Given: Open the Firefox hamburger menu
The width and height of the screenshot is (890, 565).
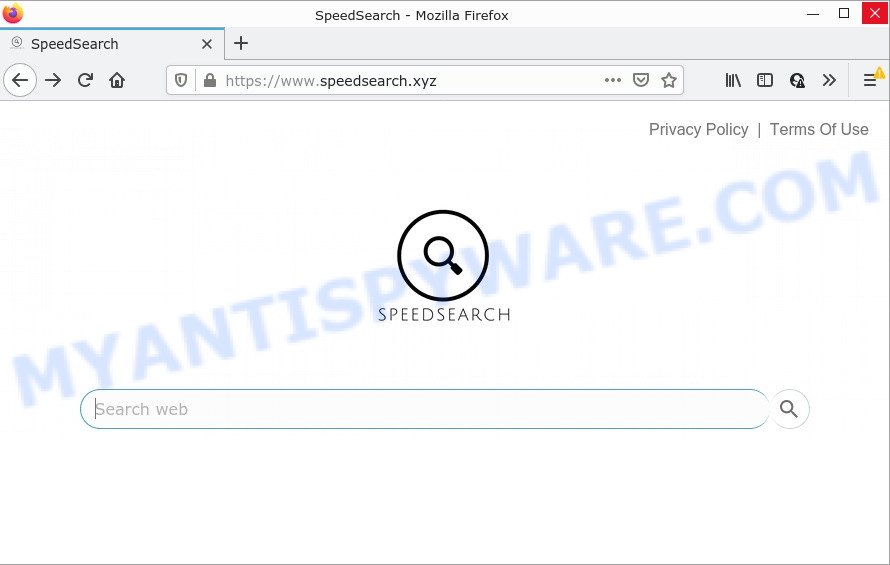Looking at the screenshot, I should 870,80.
